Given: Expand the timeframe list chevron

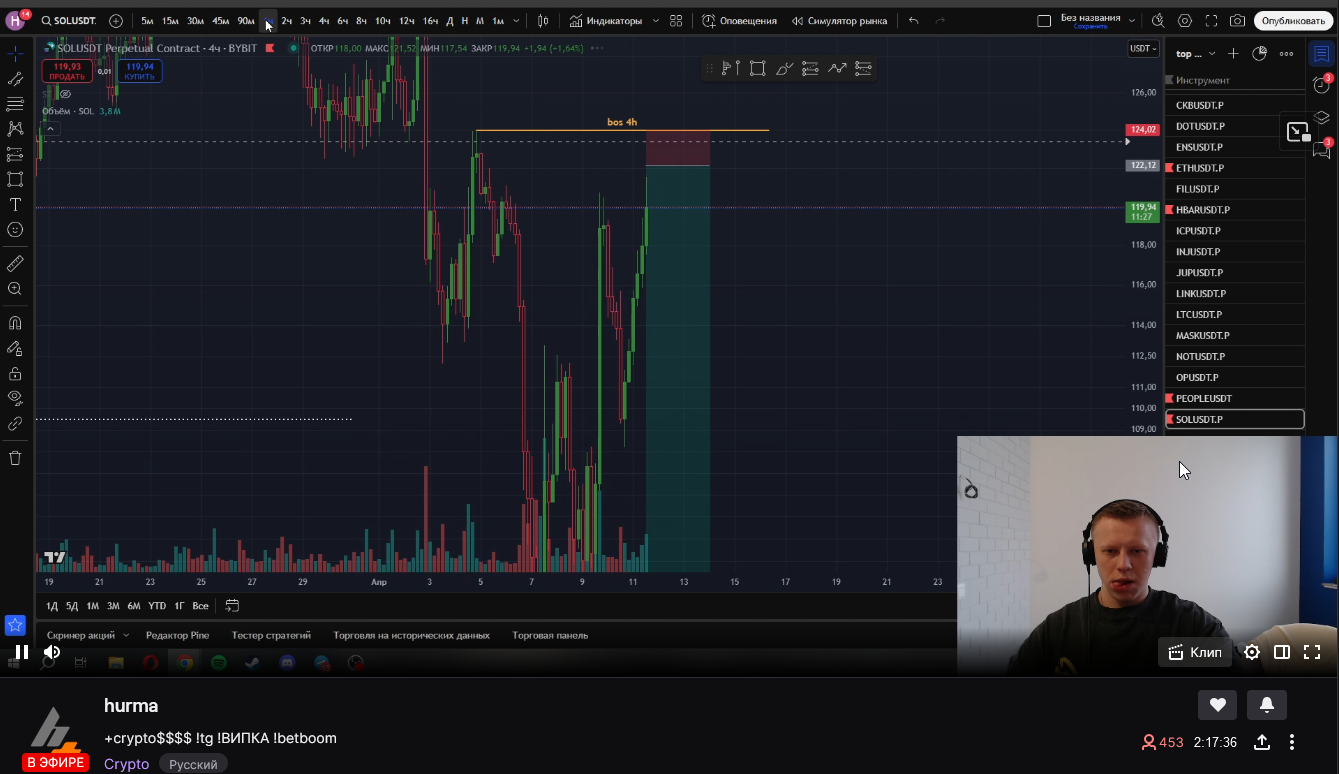Looking at the screenshot, I should [516, 20].
